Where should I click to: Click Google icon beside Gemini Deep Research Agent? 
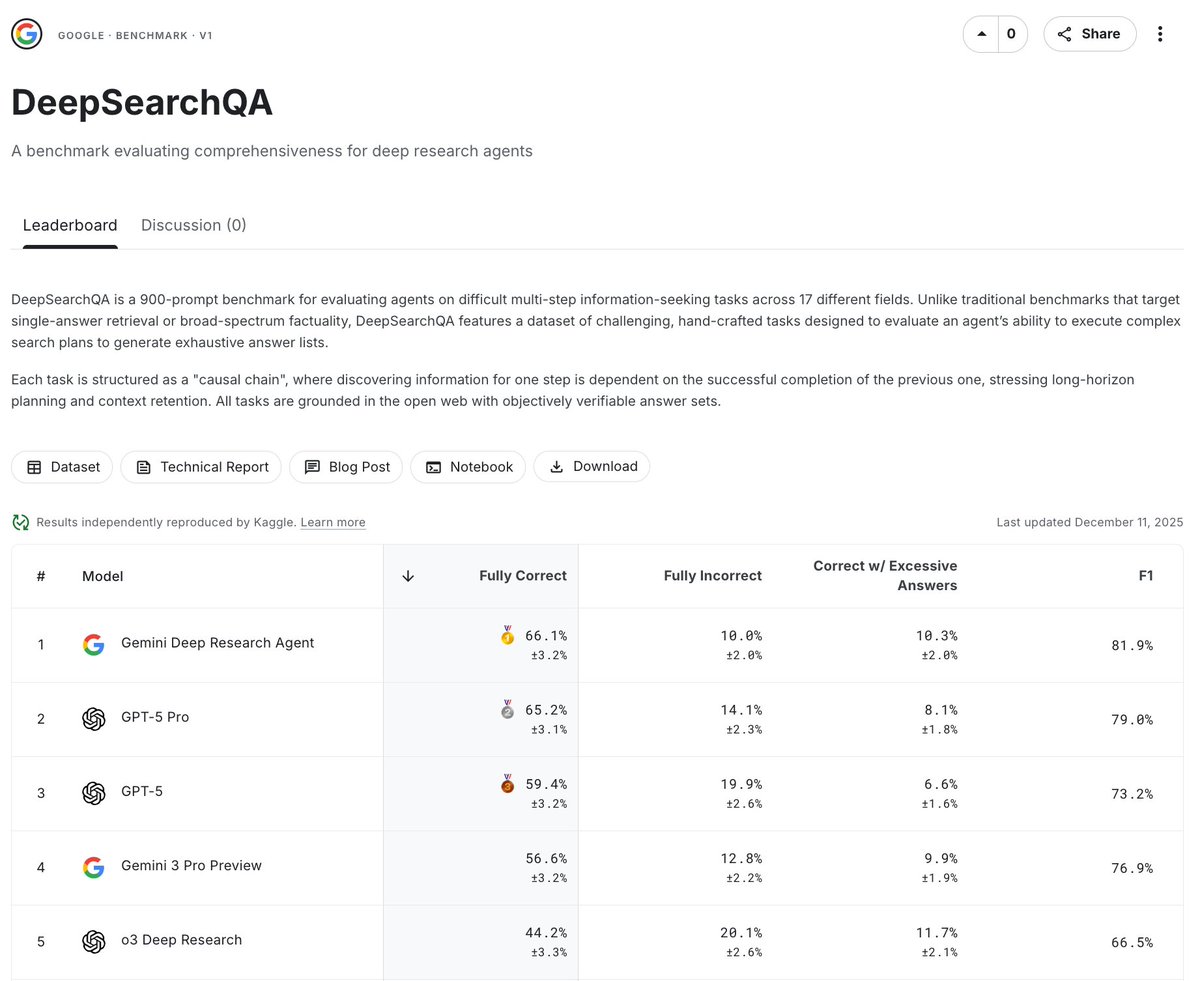pos(93,645)
